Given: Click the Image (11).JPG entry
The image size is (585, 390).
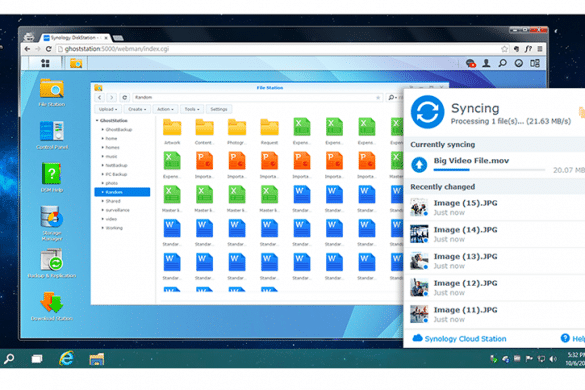Looking at the screenshot, I should (495, 315).
